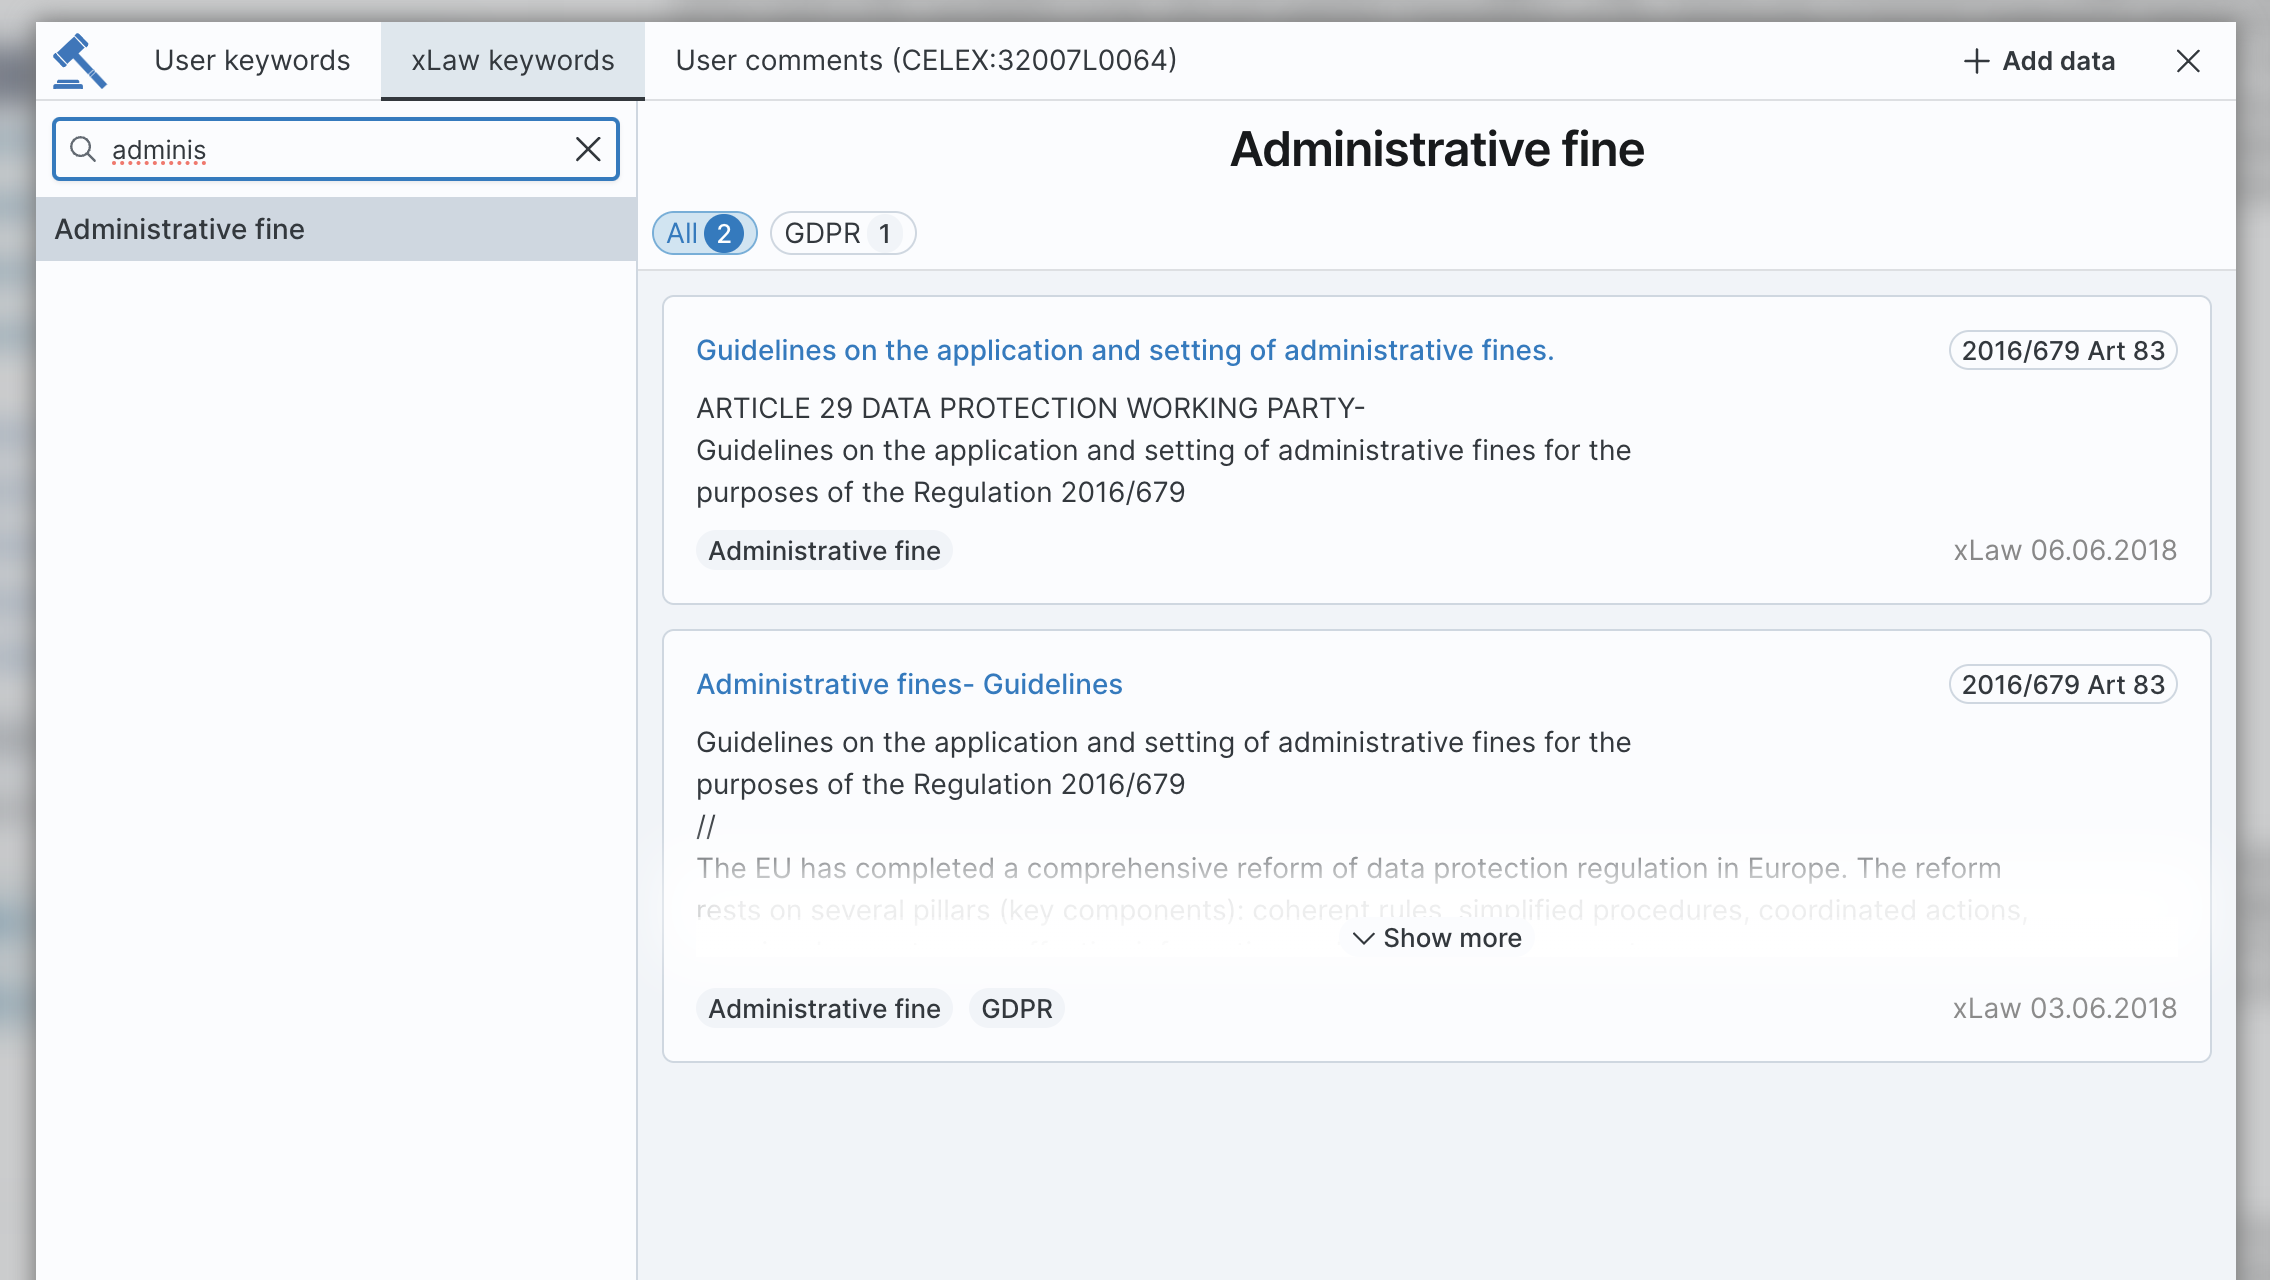
Task: Click the adminis search input field
Action: click(330, 149)
